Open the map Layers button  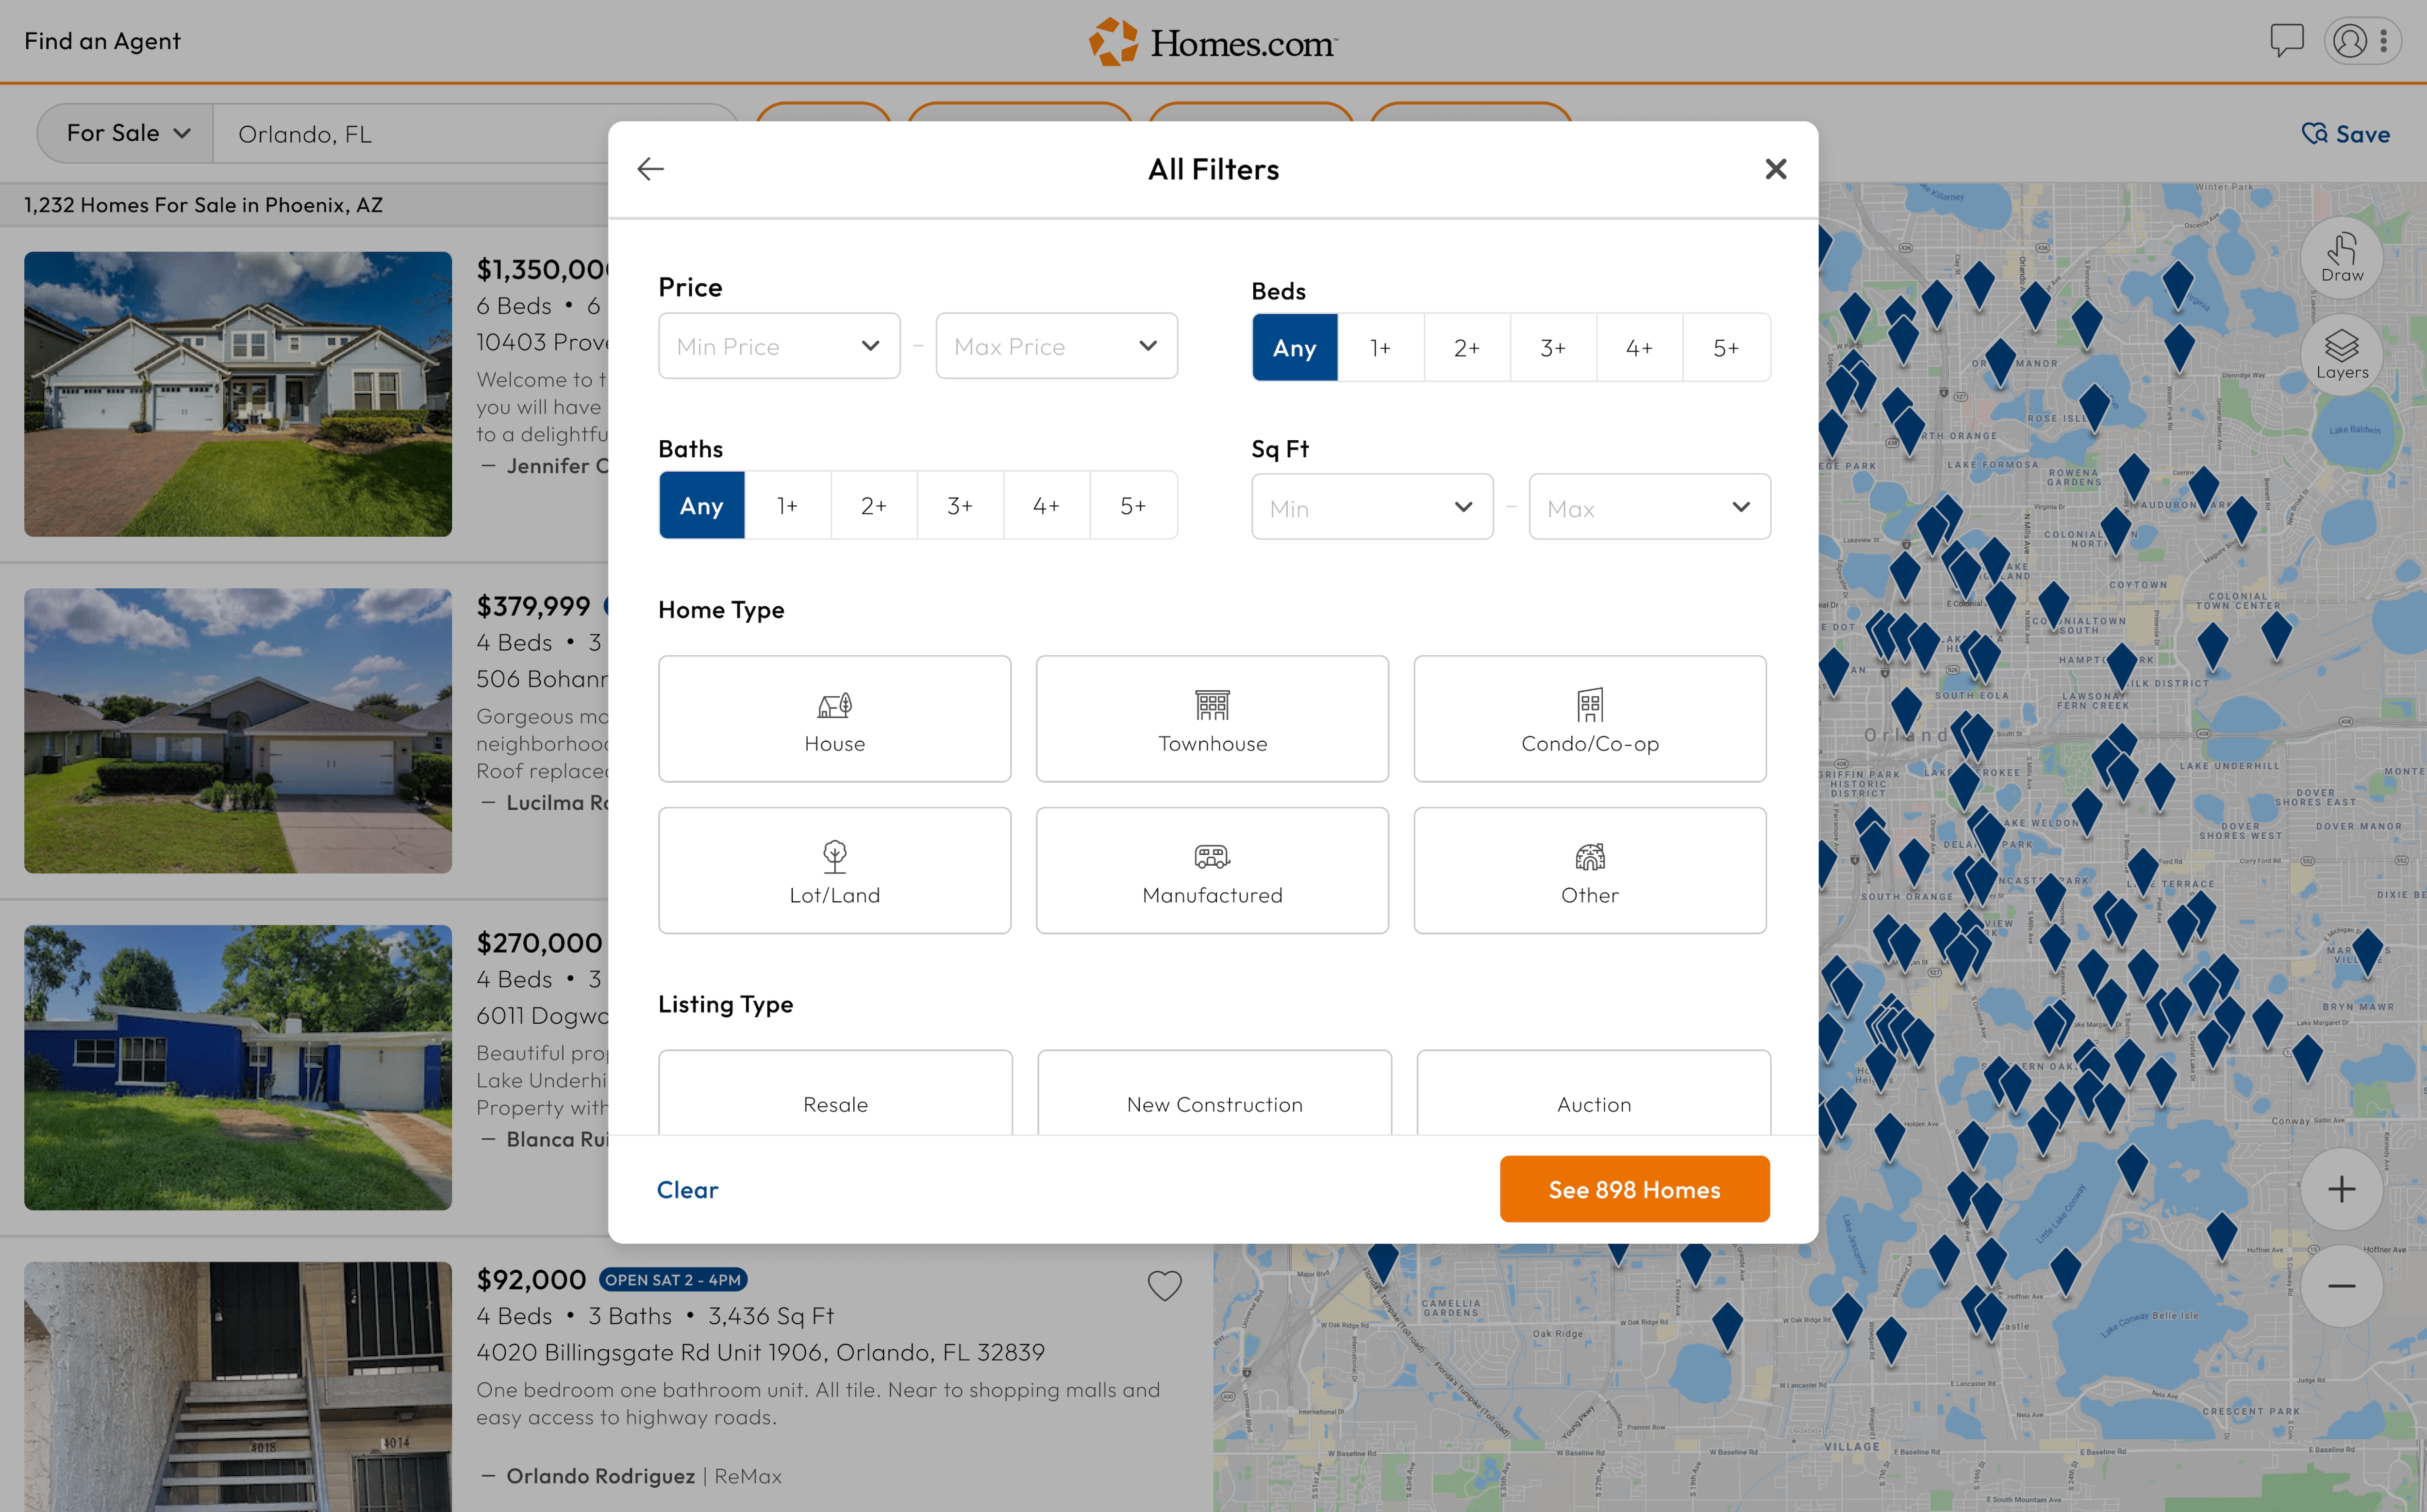[x=2341, y=355]
